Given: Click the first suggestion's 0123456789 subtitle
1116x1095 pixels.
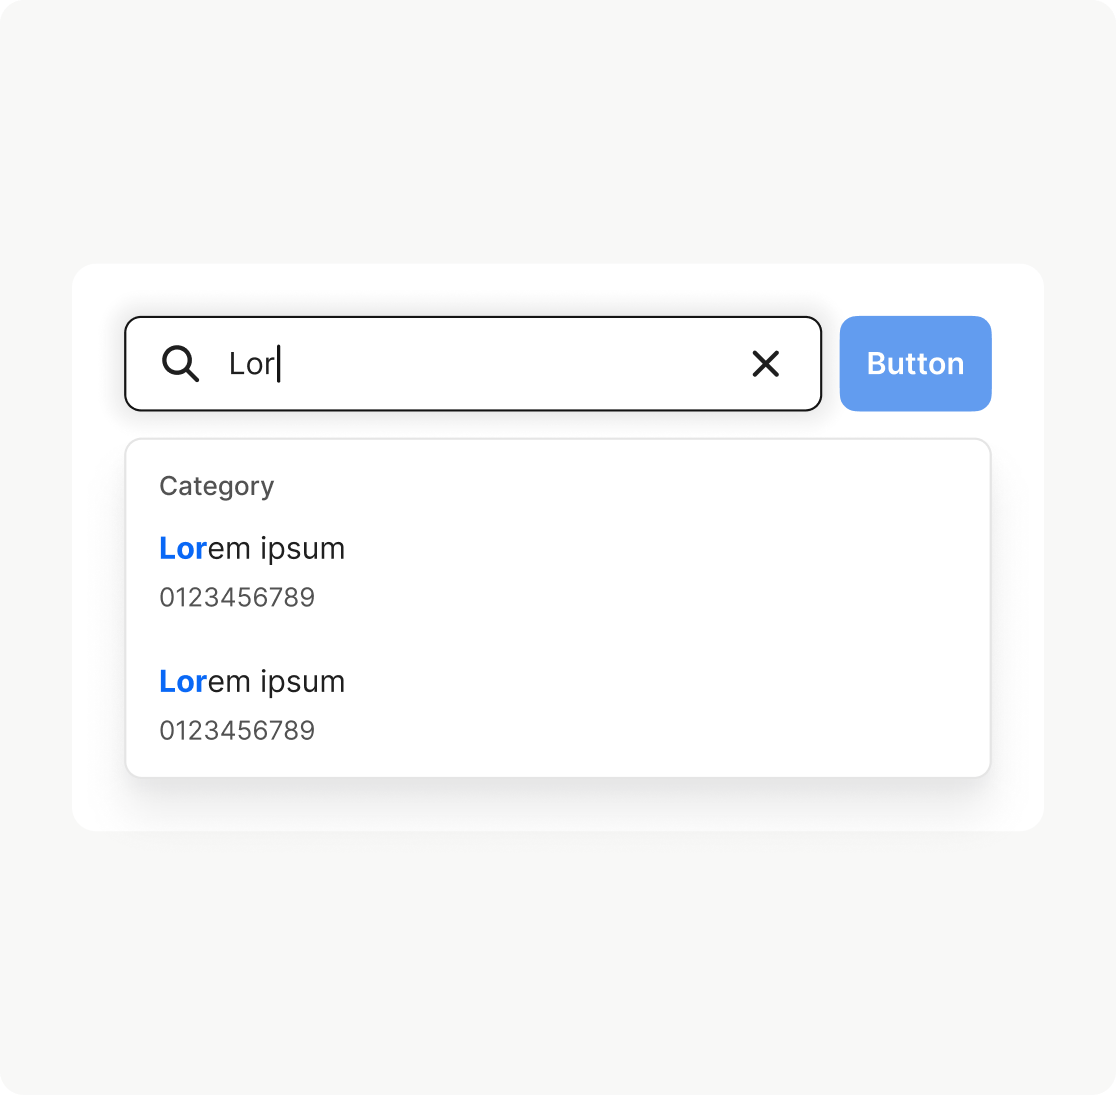Looking at the screenshot, I should pos(237,598).
